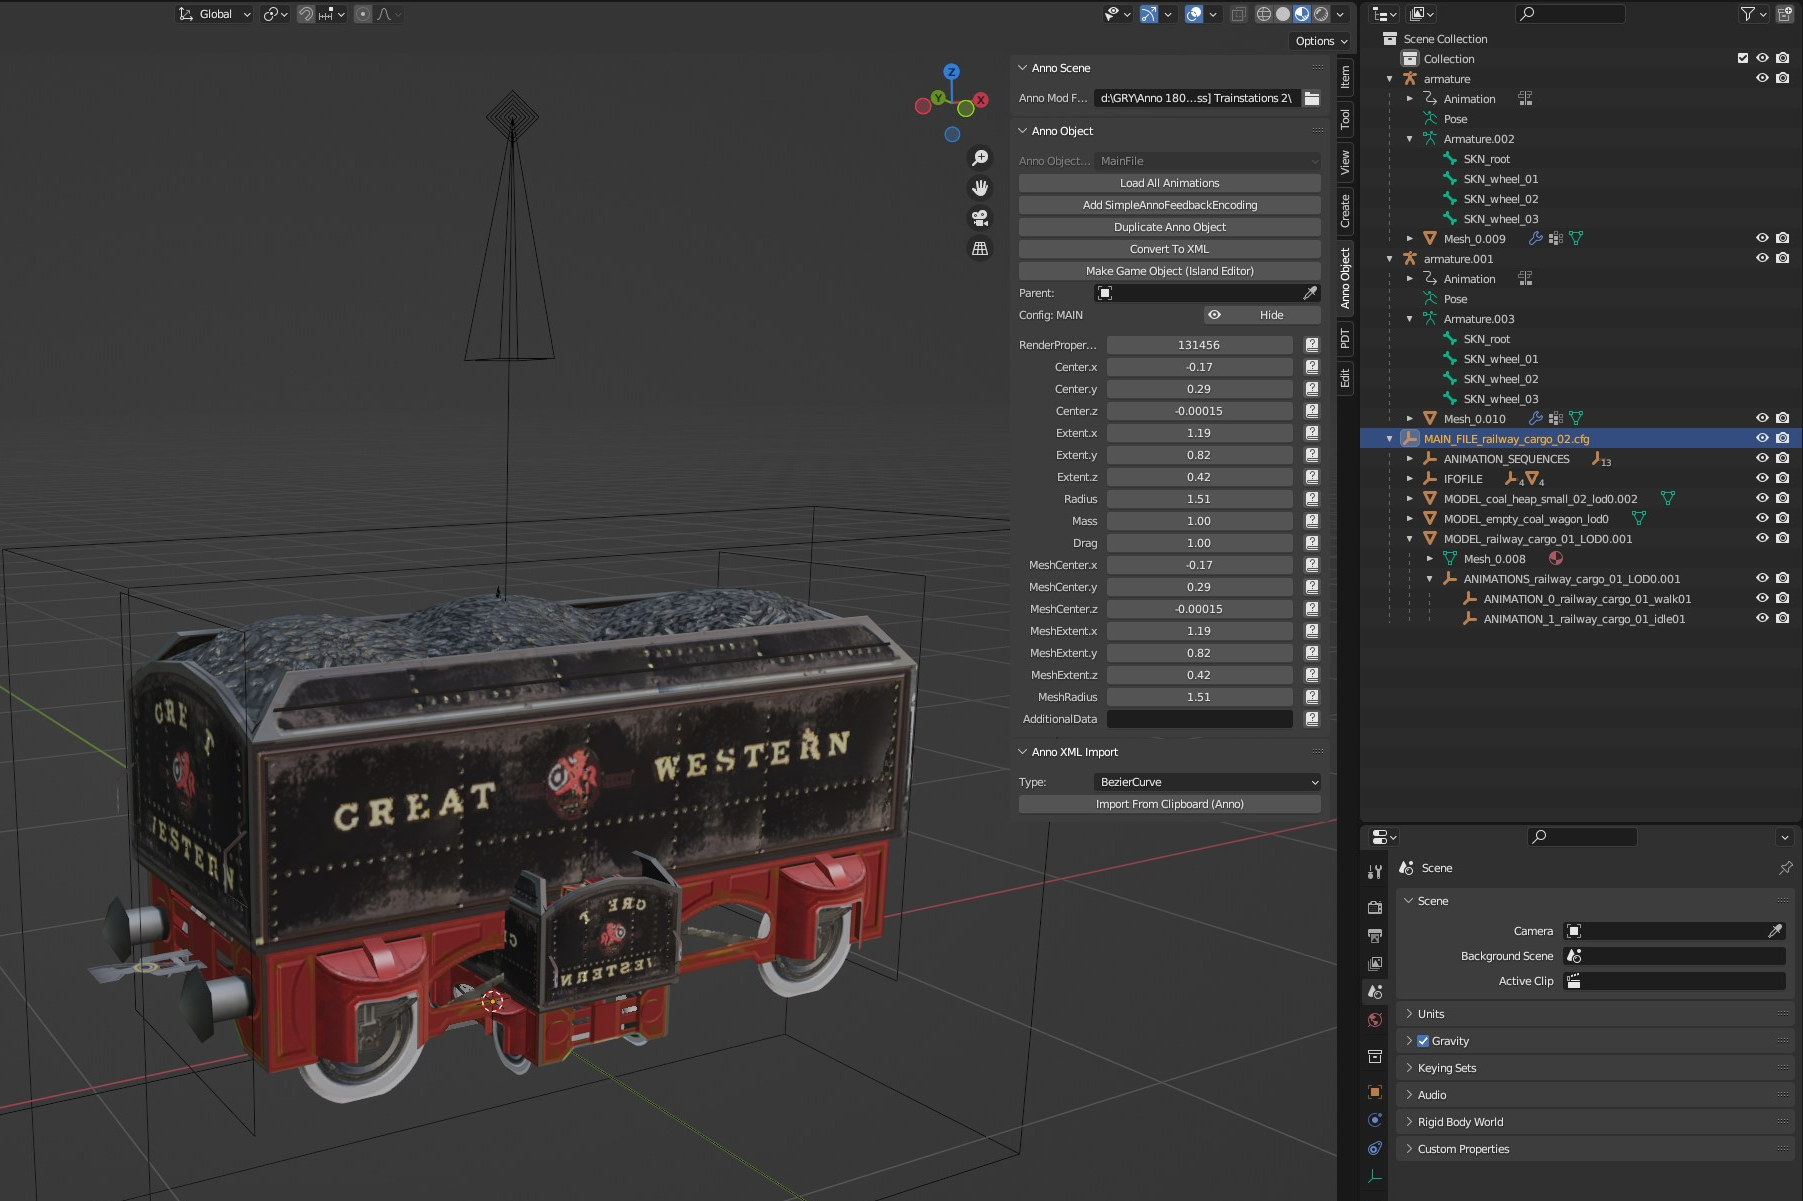
Task: Click eyedropper beside Parent field
Action: 1310,293
